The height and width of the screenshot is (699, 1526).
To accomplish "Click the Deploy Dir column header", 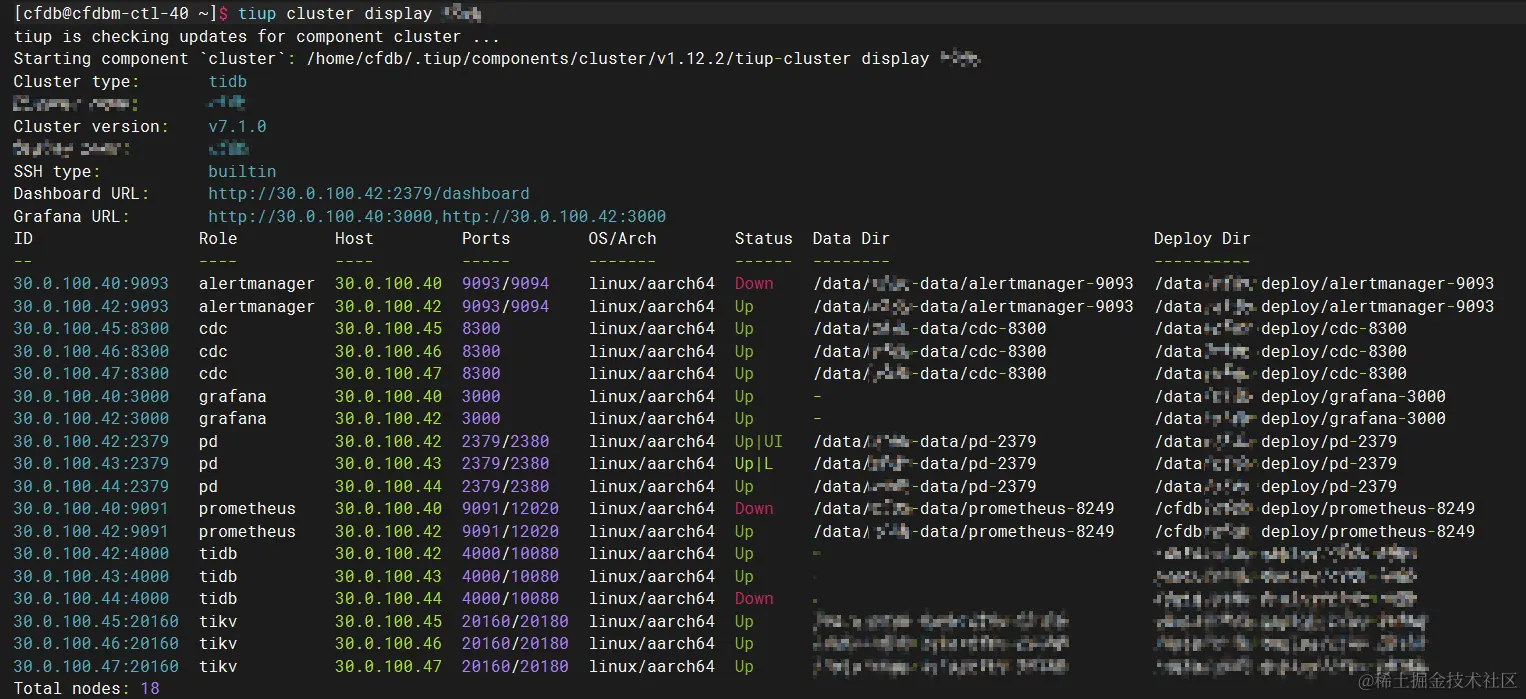I will [1202, 239].
